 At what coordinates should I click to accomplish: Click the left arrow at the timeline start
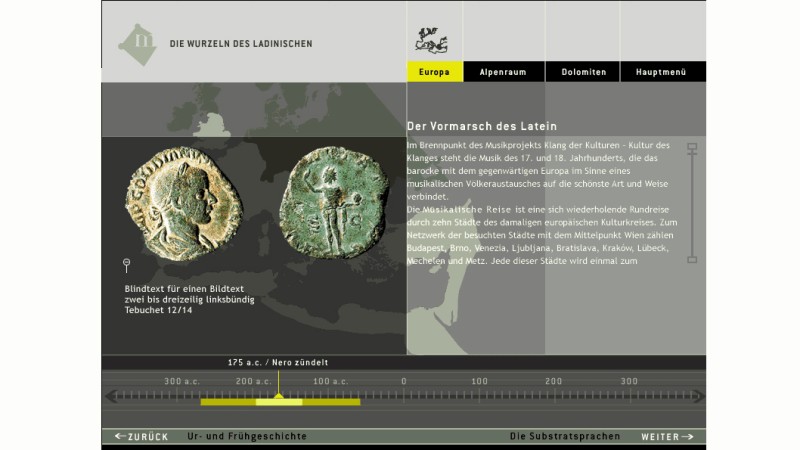coord(110,397)
